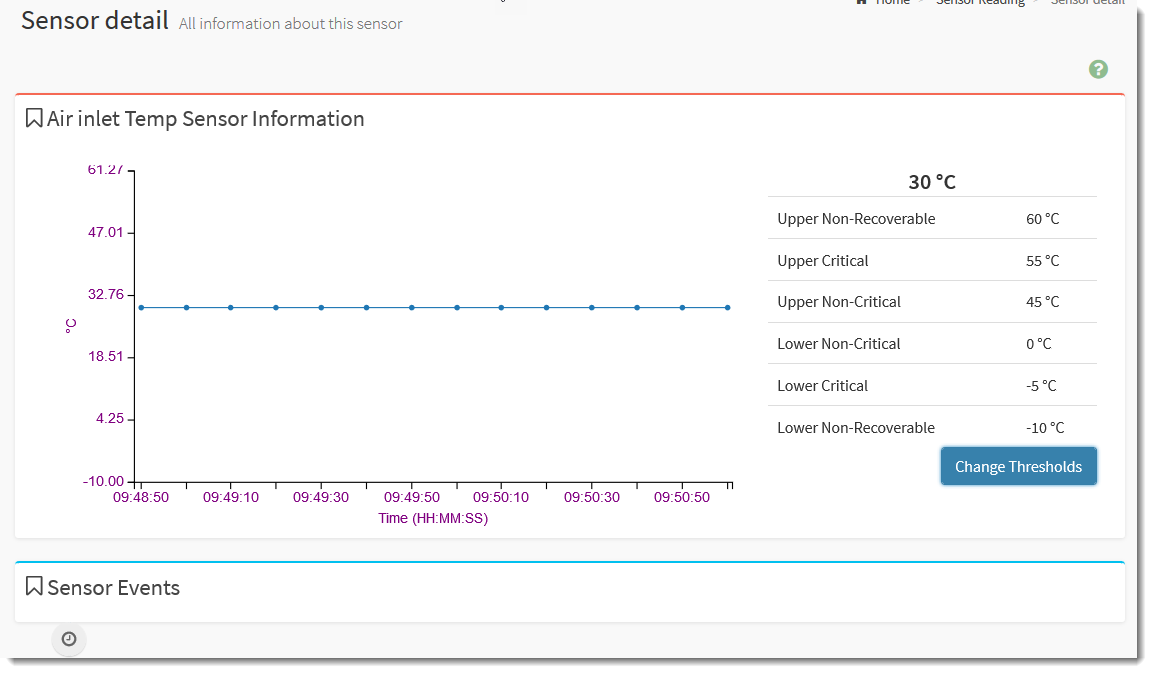The height and width of the screenshot is (673, 1152).
Task: Click bookmark icon beside Sensor Events
Action: pos(34,586)
